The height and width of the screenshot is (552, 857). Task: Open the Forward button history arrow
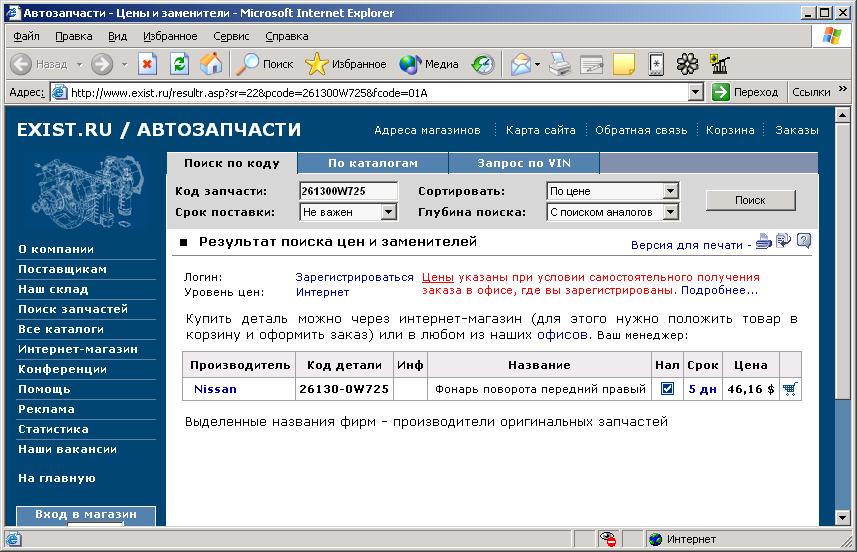click(x=125, y=64)
